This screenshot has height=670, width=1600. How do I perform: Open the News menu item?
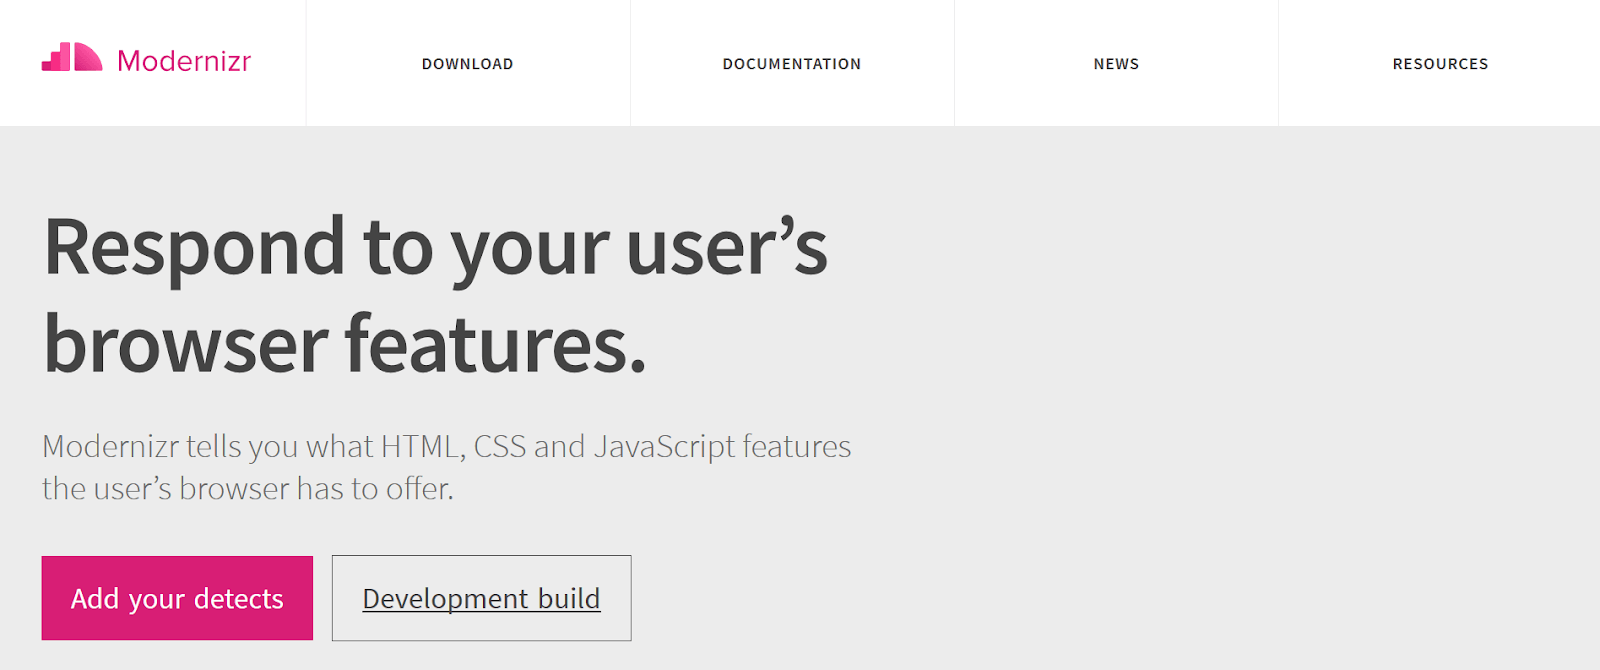point(1116,64)
